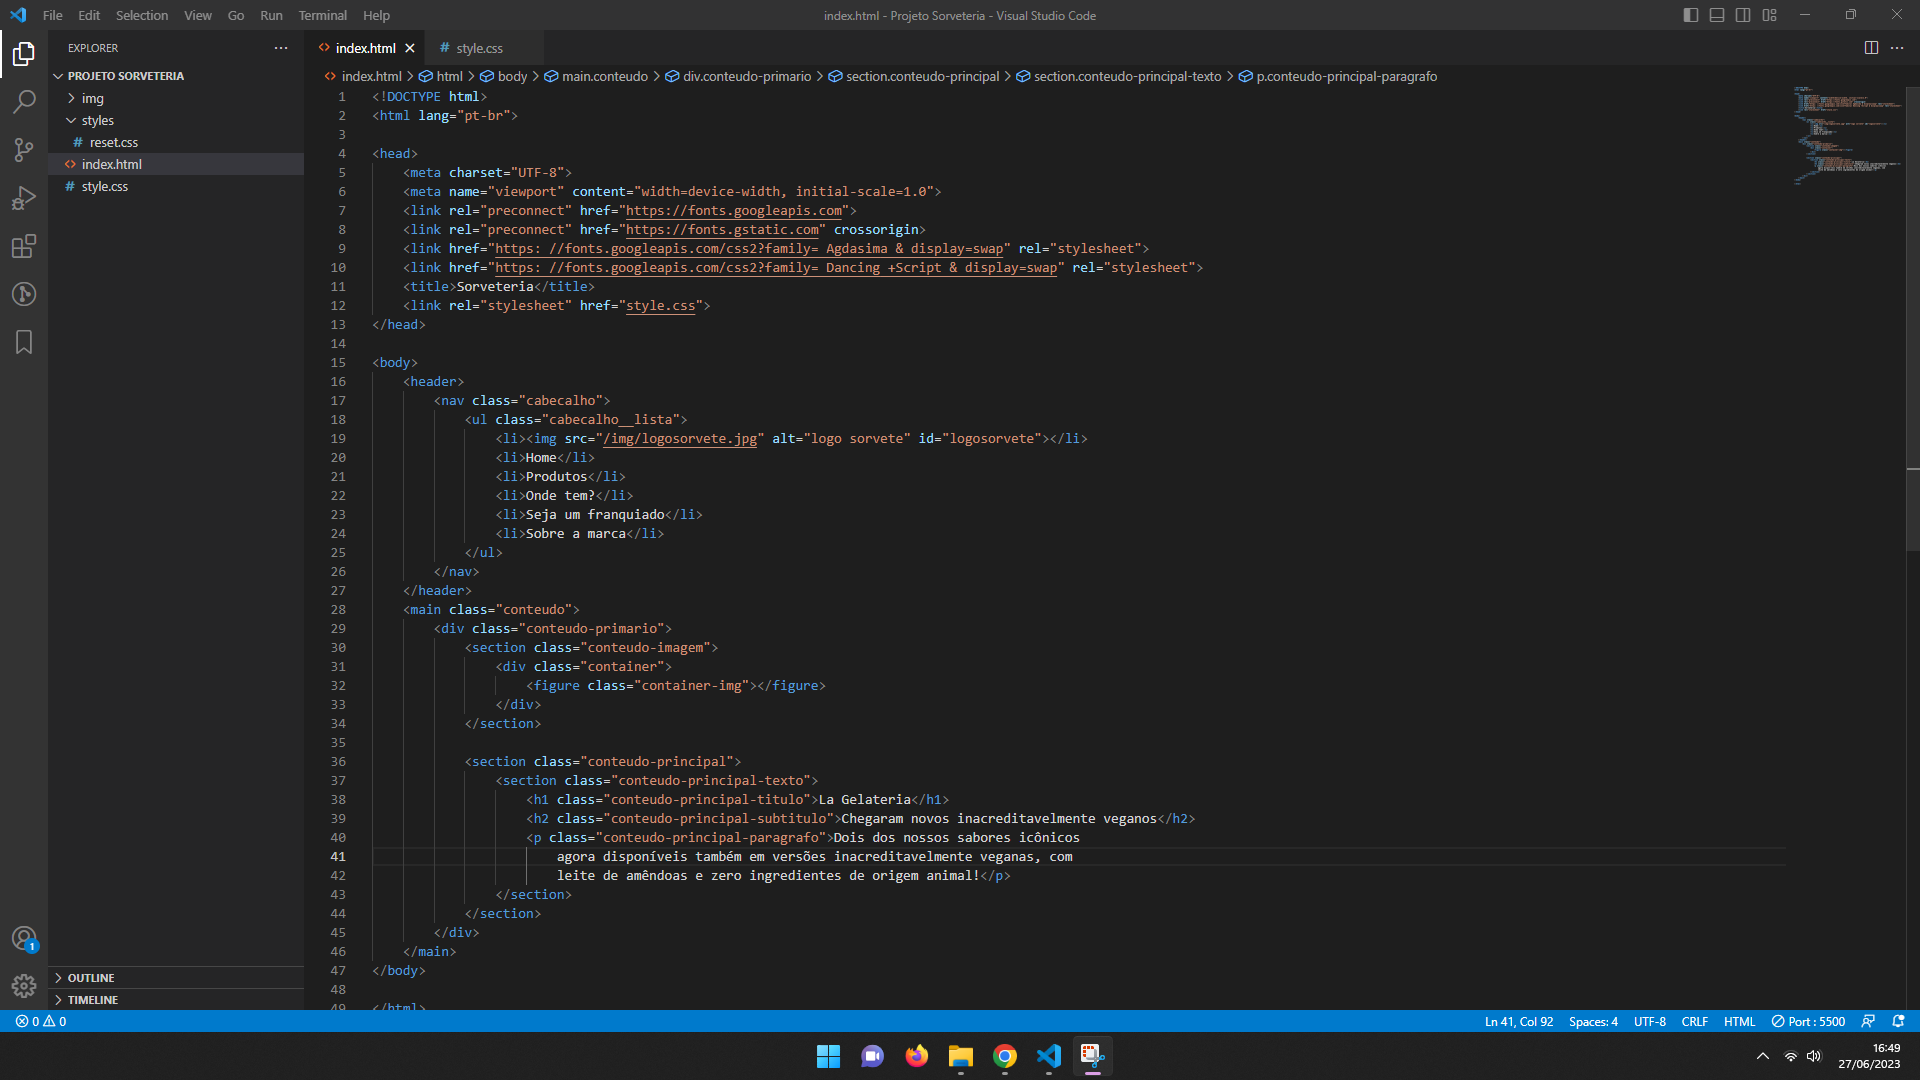
Task: Select index.html in the explorer tree
Action: 176,164
